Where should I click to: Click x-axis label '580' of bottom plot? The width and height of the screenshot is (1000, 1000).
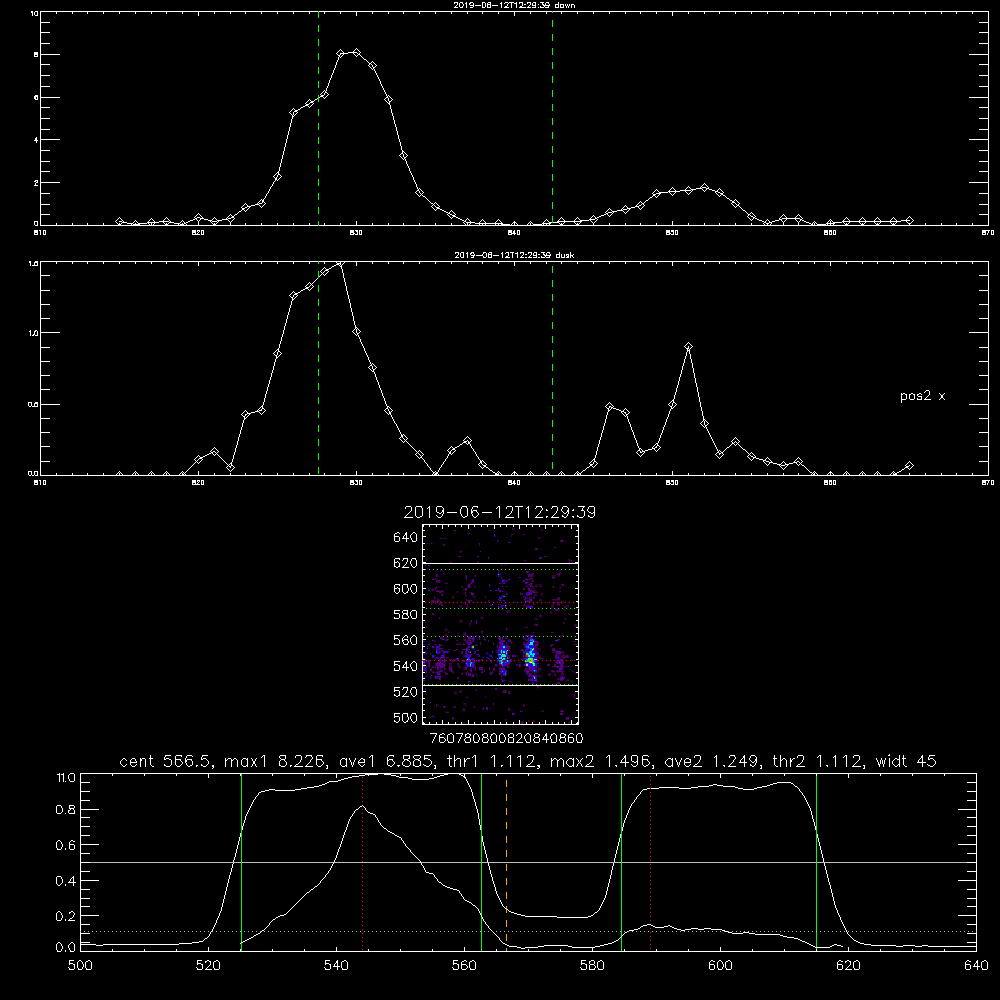[592, 966]
